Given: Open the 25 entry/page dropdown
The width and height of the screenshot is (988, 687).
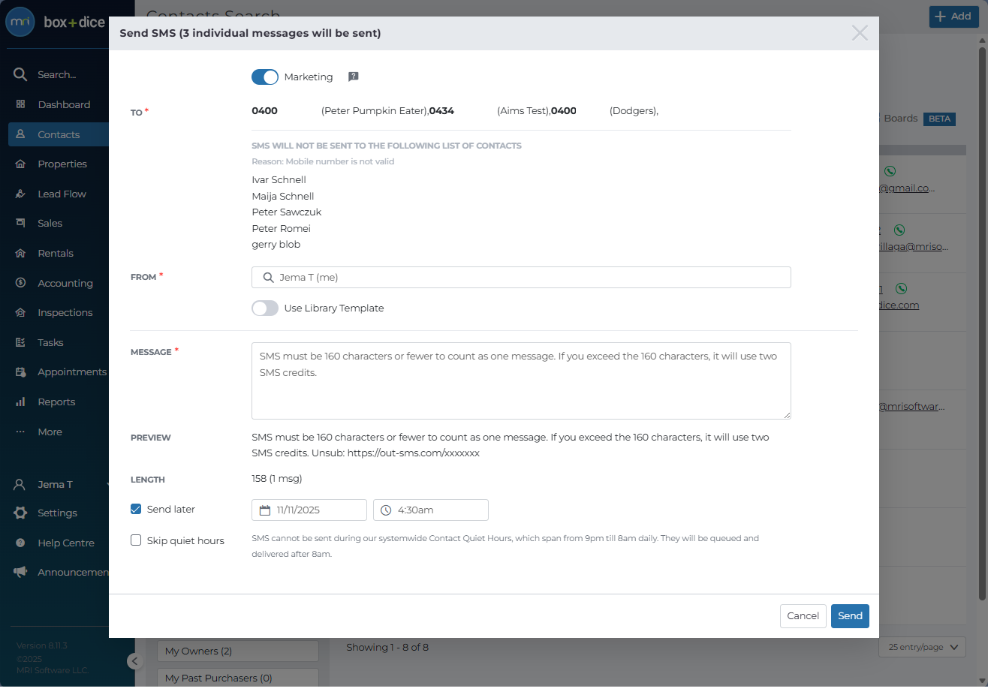Looking at the screenshot, I should coord(922,647).
